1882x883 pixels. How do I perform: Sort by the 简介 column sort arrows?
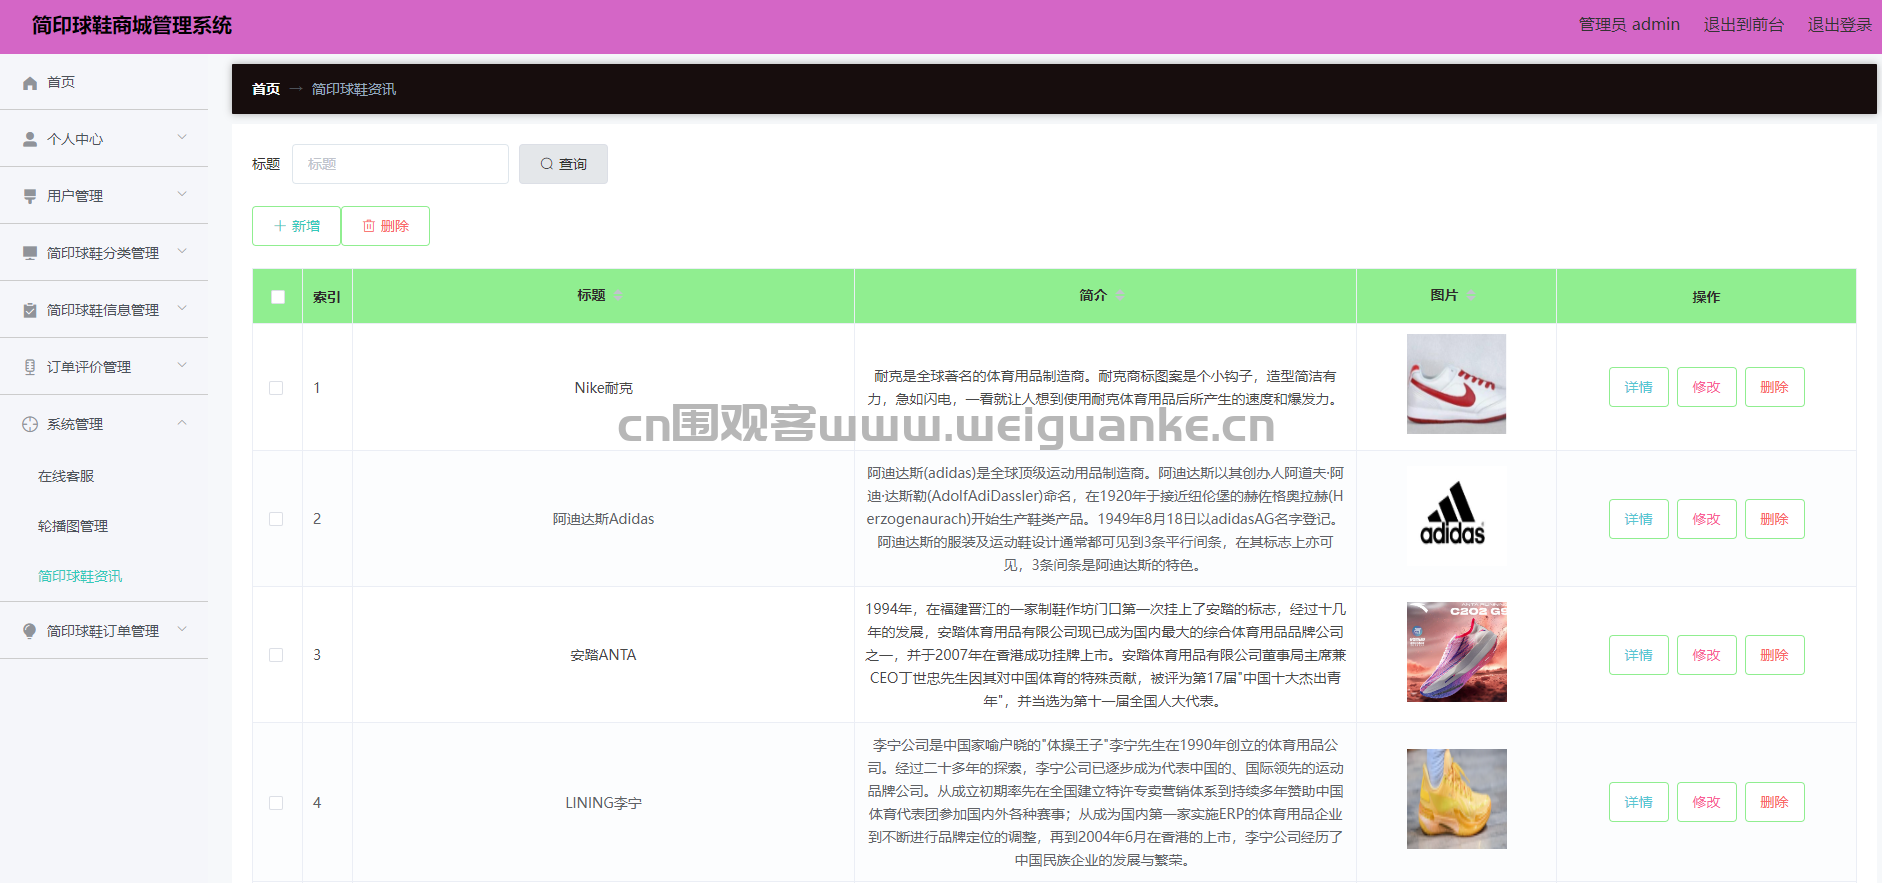point(1120,296)
